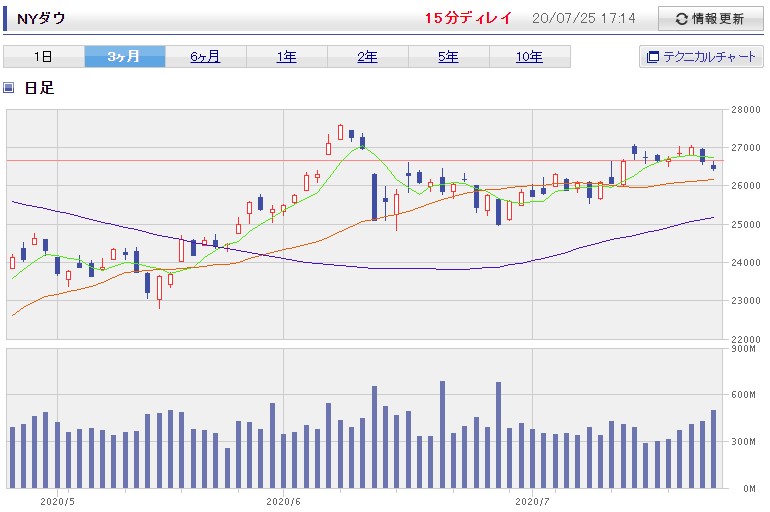Select the 1日 period tab
The height and width of the screenshot is (512, 770).
[44, 56]
